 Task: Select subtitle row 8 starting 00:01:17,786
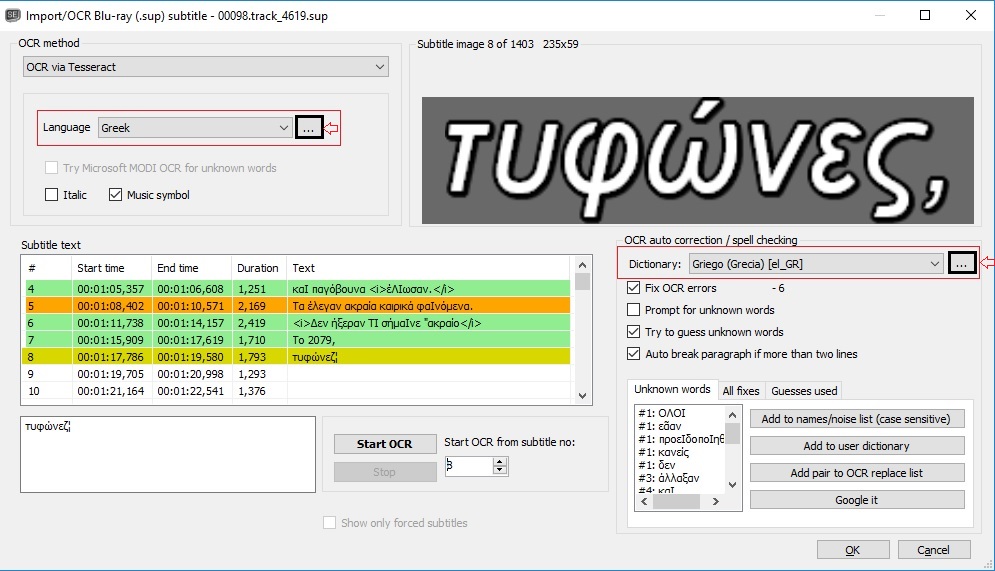[297, 357]
